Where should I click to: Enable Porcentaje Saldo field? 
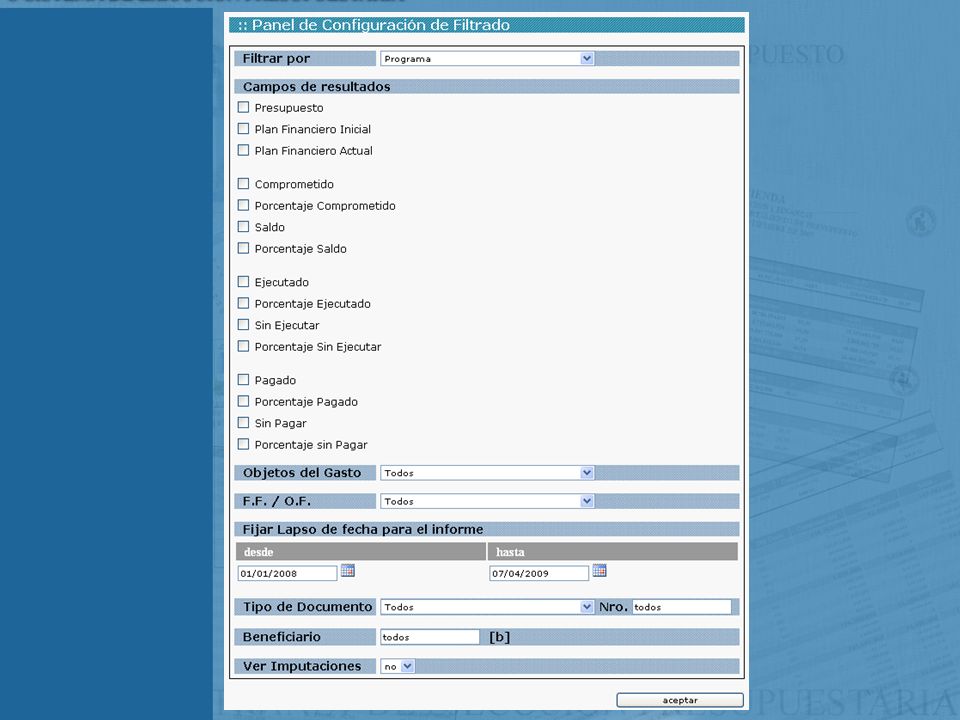click(243, 248)
